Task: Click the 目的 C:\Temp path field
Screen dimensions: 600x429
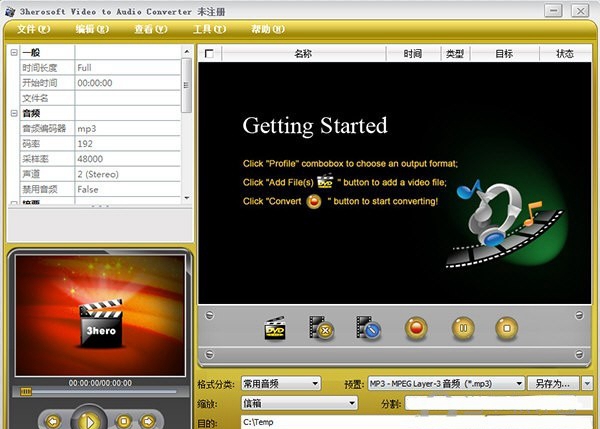Action: pyautogui.click(x=417, y=422)
